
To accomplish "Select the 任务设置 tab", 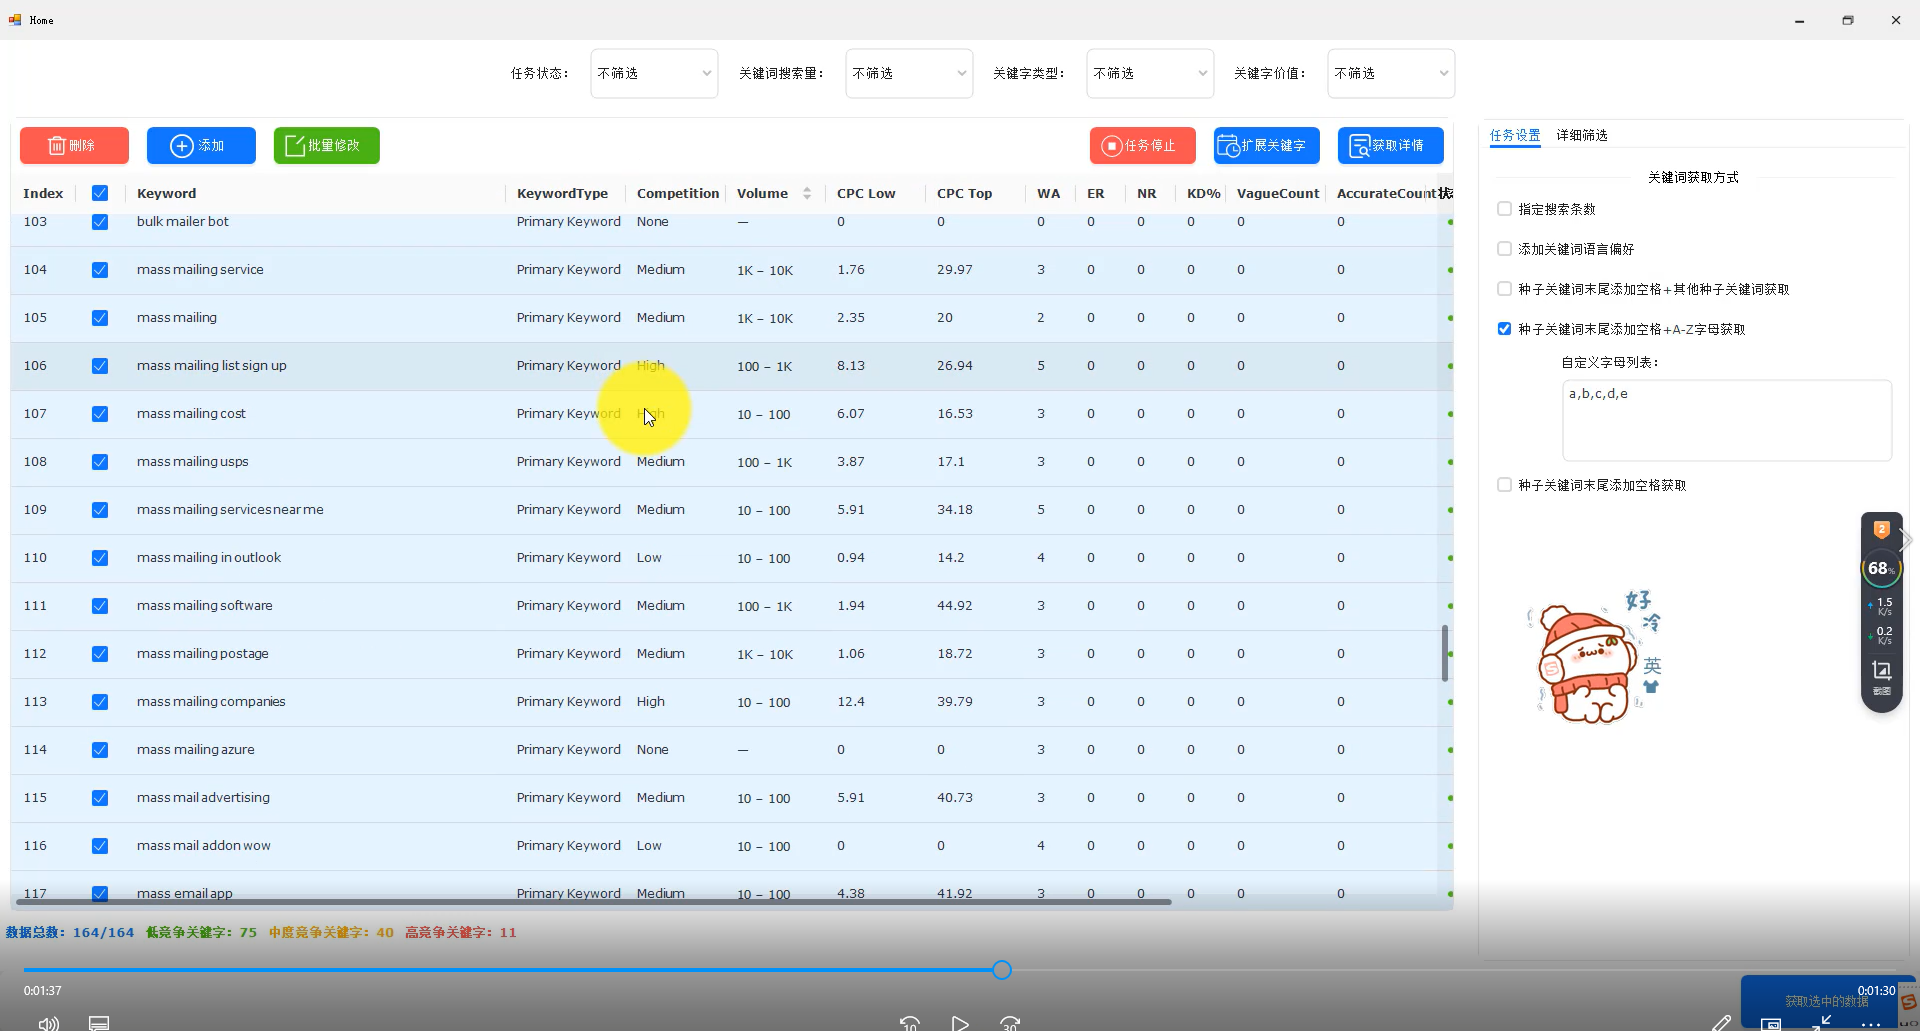I will point(1514,135).
